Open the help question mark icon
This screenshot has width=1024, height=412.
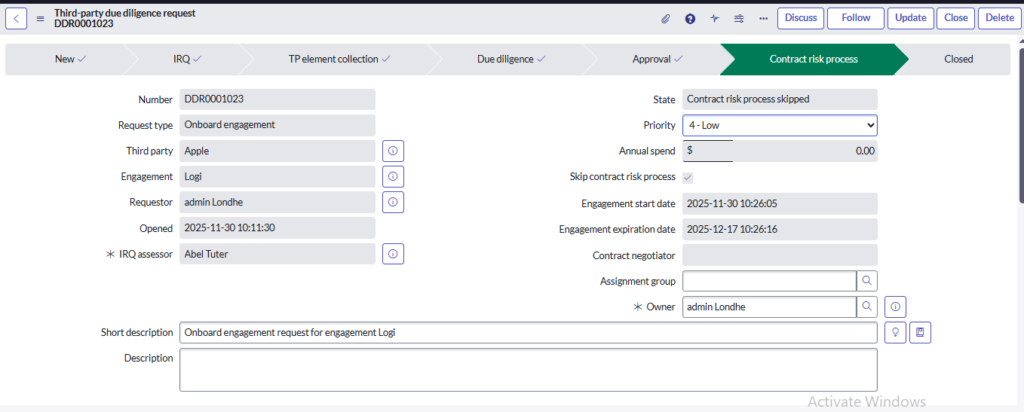click(690, 18)
